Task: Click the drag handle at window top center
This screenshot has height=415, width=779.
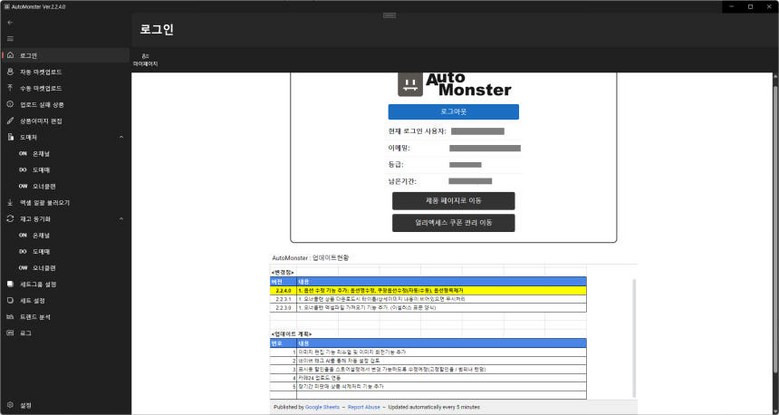Action: [x=390, y=15]
